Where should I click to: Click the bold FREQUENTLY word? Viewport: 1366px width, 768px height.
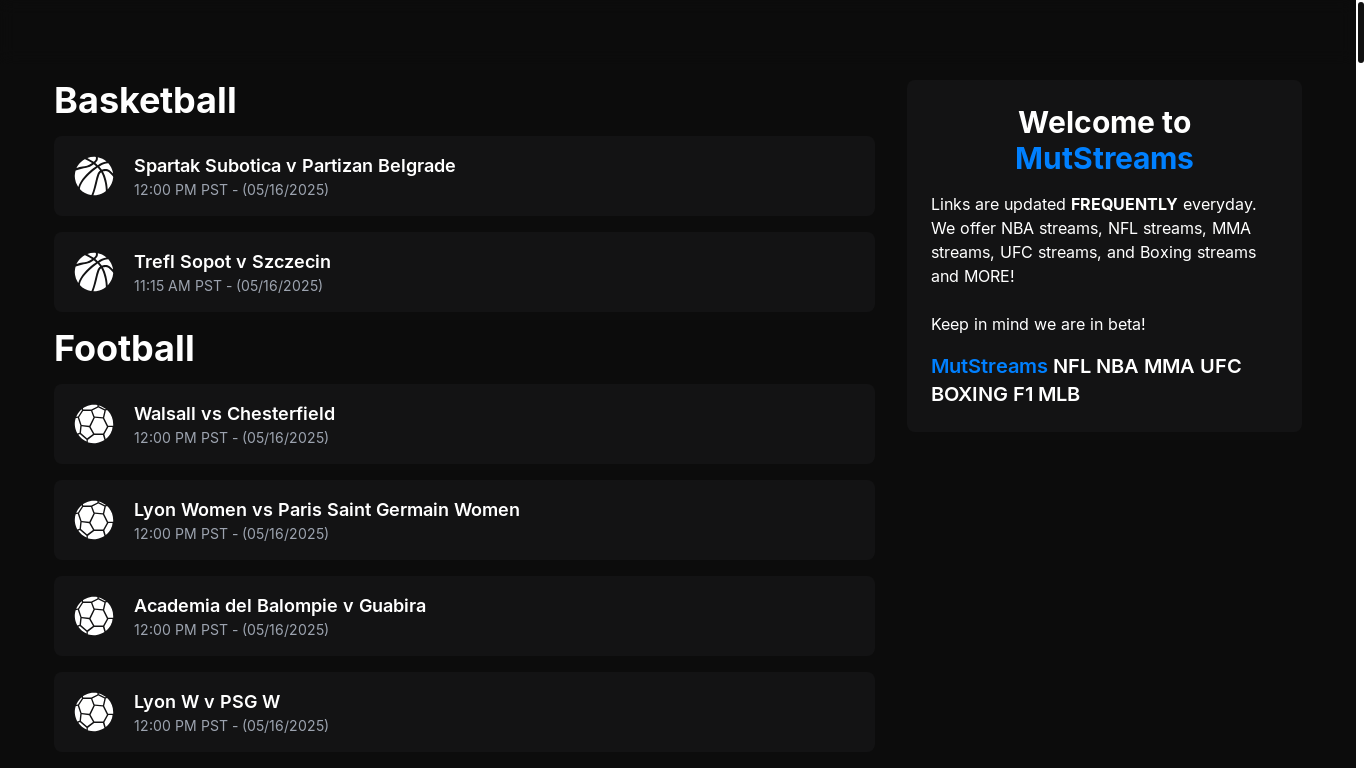1124,204
